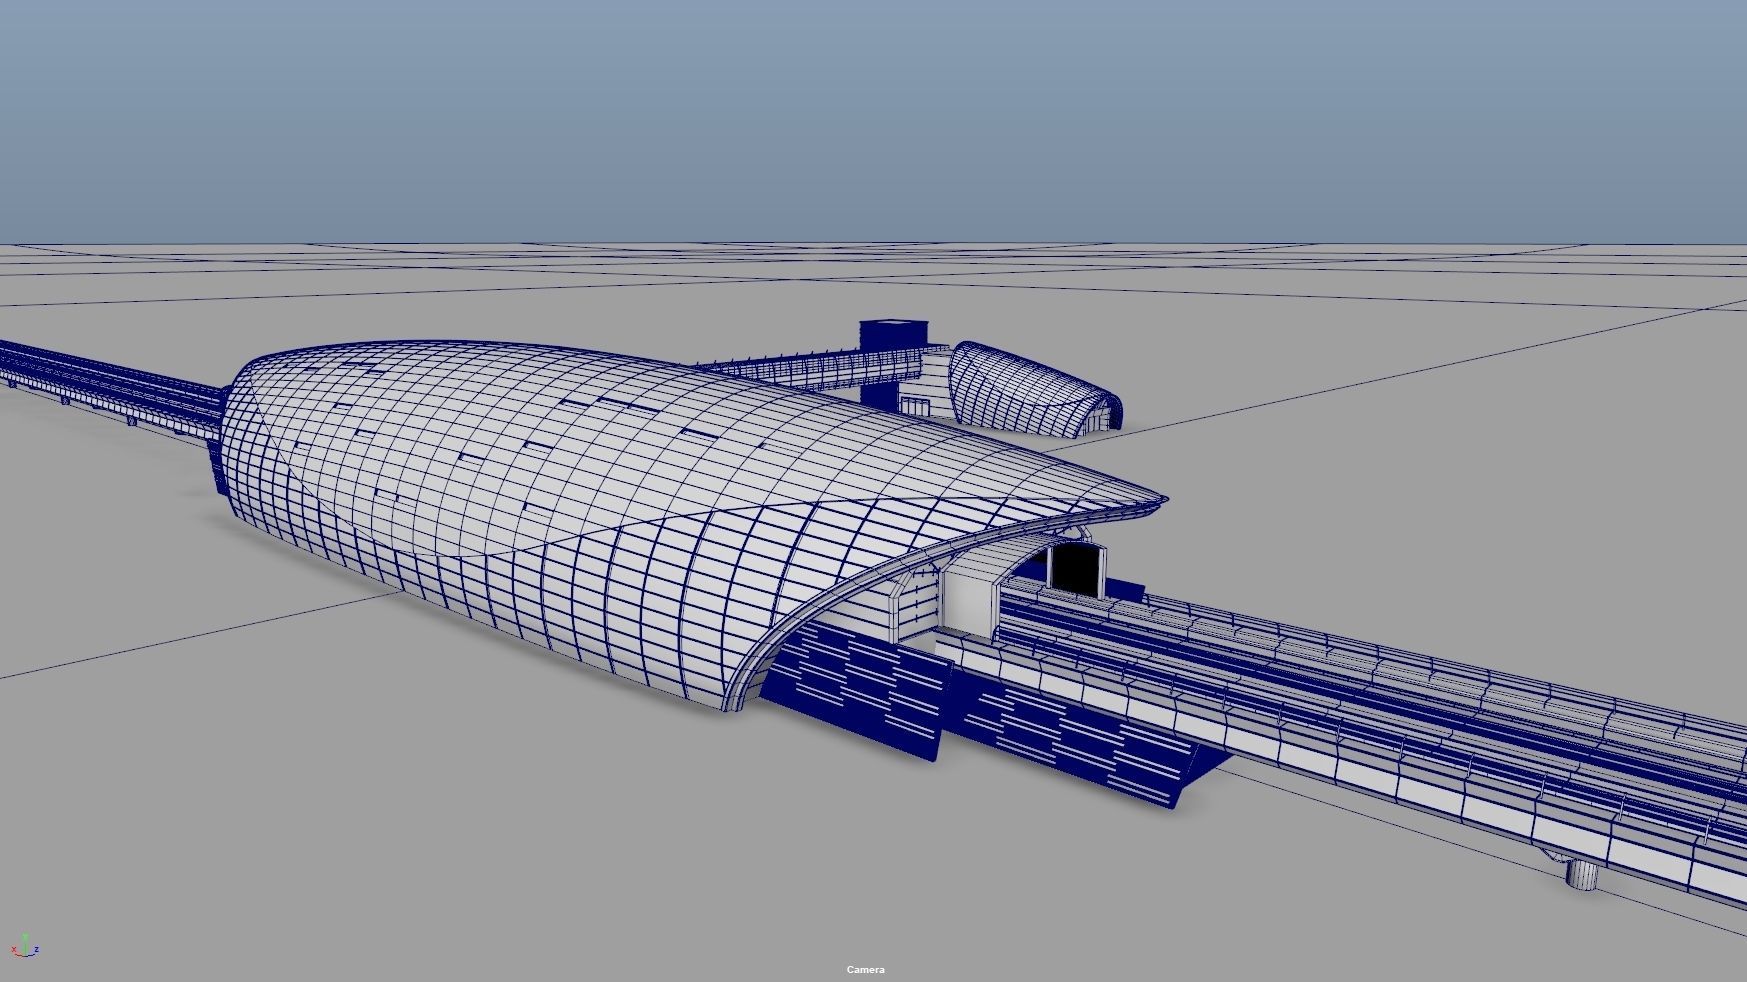Click the XYZ axis orientation gizmo
This screenshot has height=982, width=1747.
(x=25, y=945)
